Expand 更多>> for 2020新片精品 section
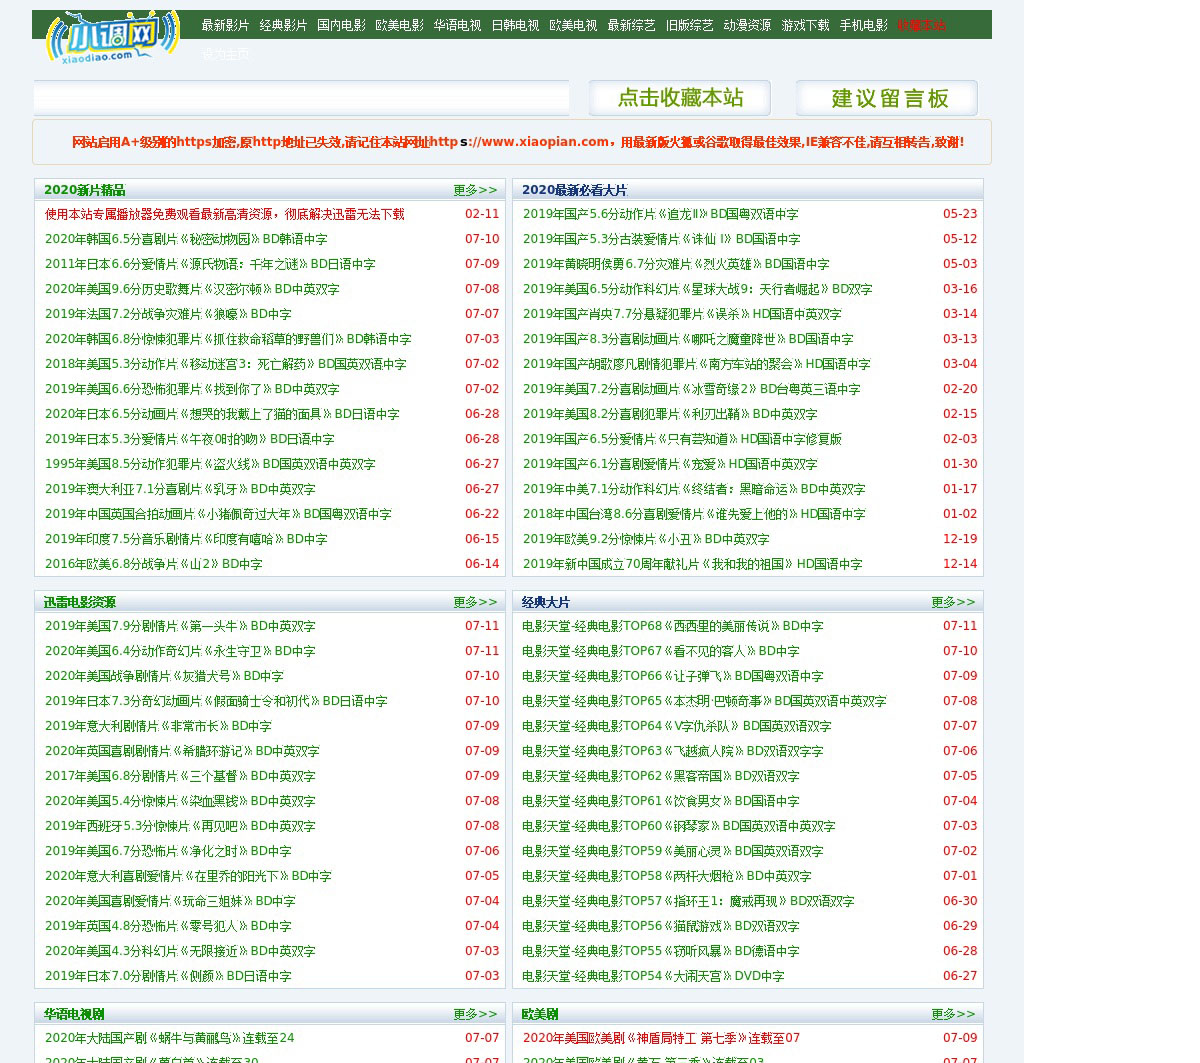Screen dimensions: 1200x1063 pyautogui.click(x=475, y=190)
